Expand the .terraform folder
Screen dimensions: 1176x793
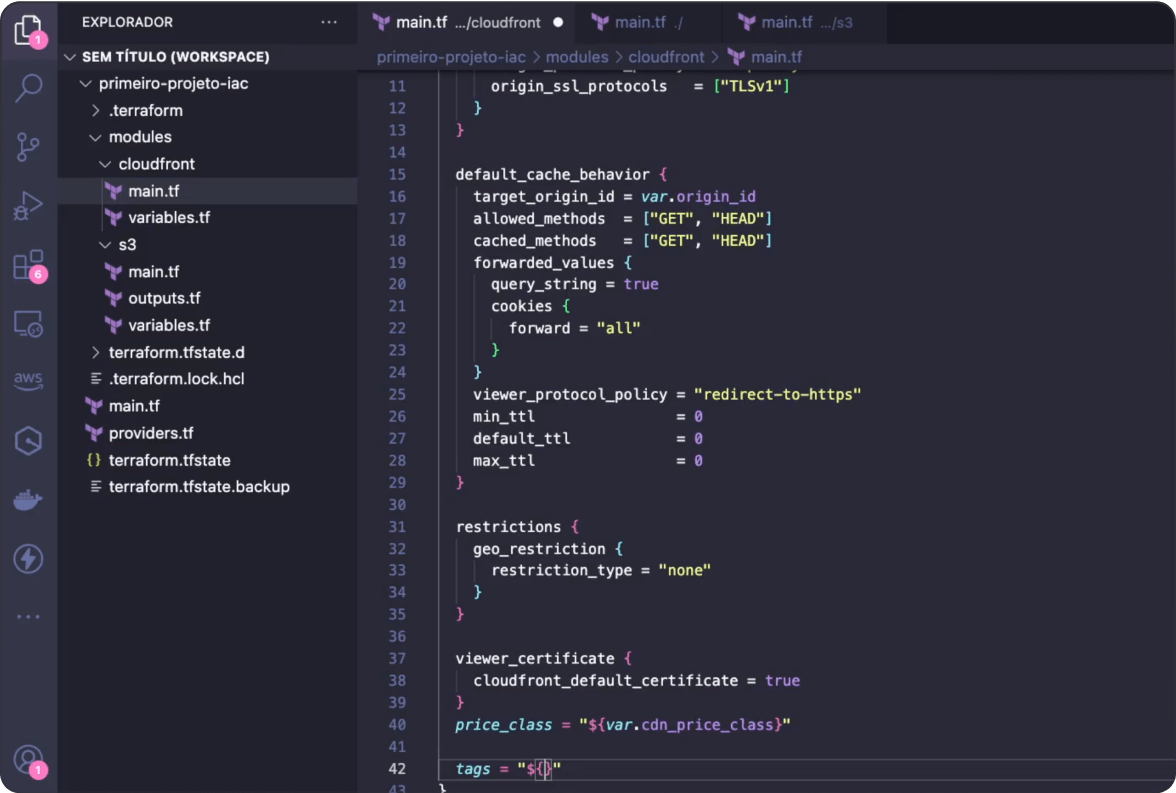(x=145, y=110)
